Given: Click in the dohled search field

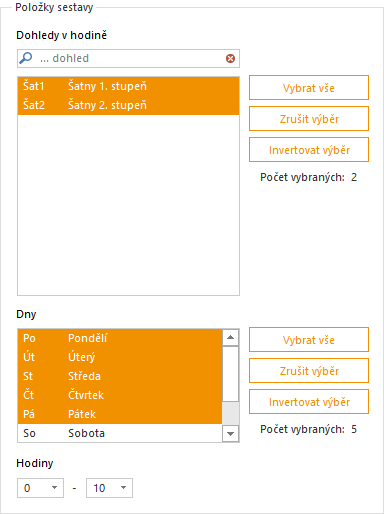Looking at the screenshot, I should click(128, 59).
